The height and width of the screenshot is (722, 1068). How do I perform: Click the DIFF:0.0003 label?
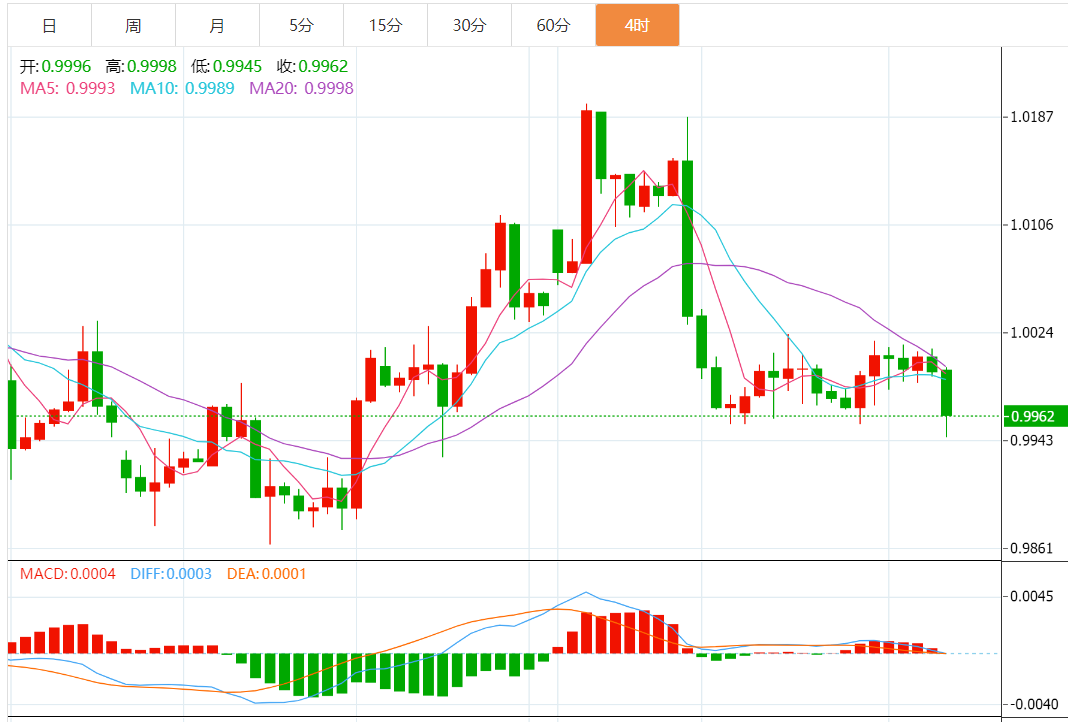[x=169, y=574]
